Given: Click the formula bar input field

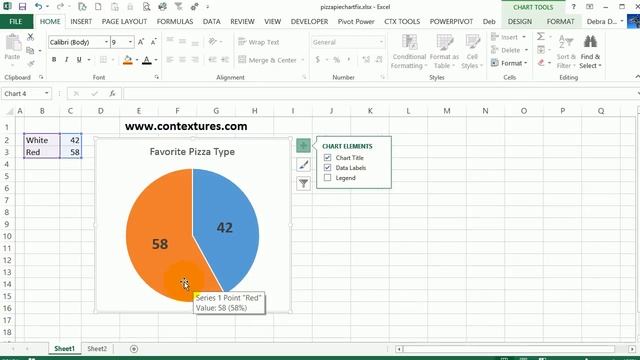Looking at the screenshot, I should tap(381, 93).
